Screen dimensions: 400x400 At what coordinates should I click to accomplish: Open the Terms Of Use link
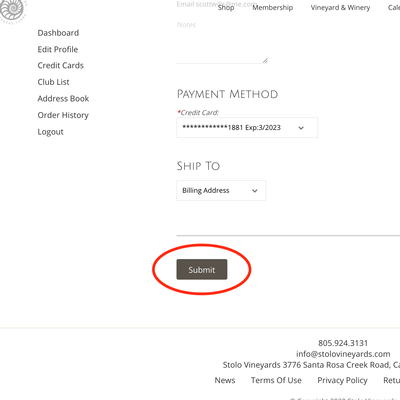point(276,380)
